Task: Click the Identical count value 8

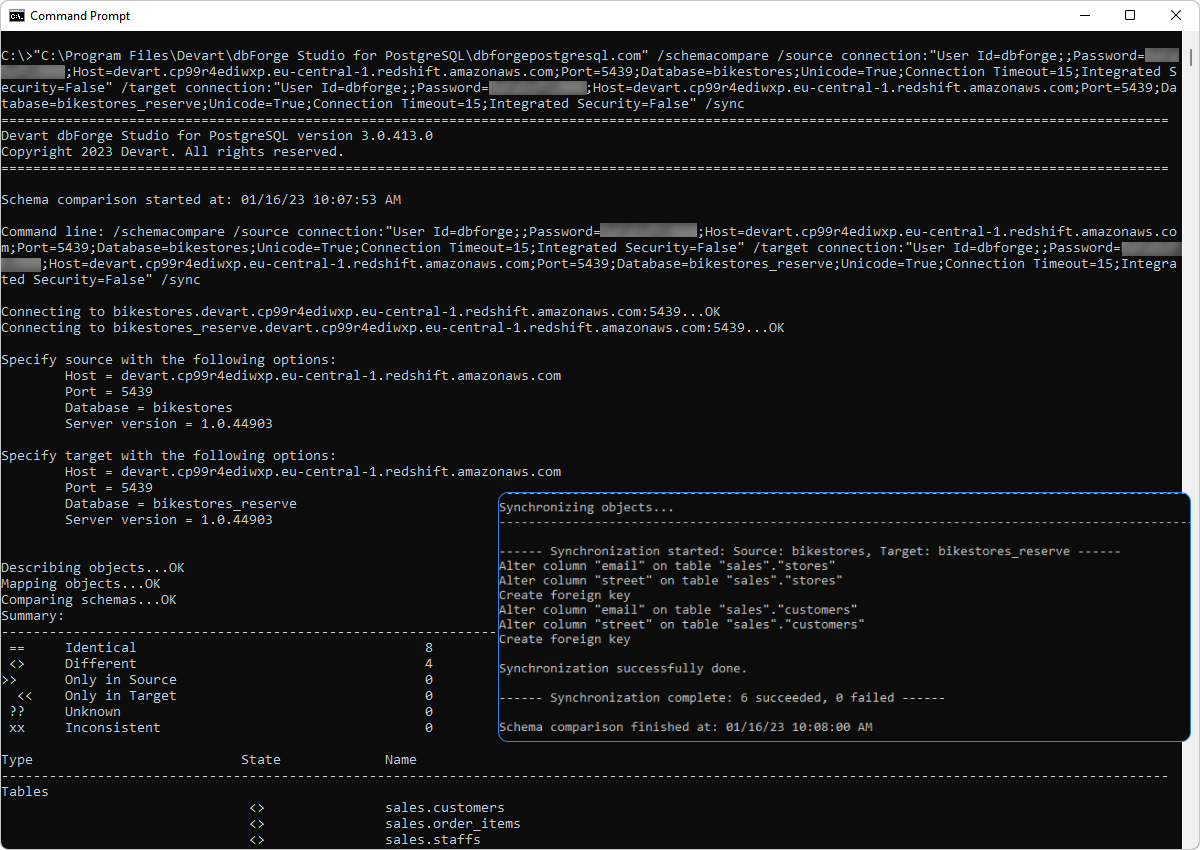Action: pos(429,648)
